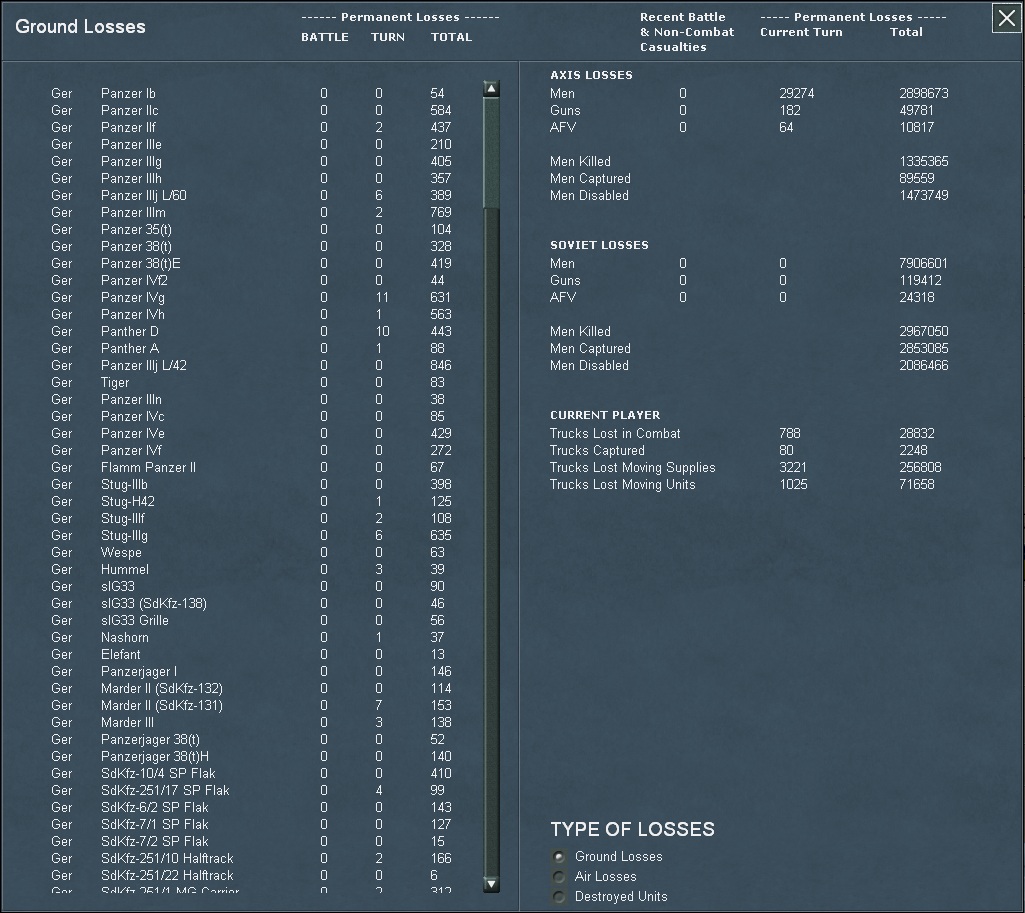Viewport: 1025px width, 913px height.
Task: Close the Ground Losses window
Action: tap(1007, 18)
